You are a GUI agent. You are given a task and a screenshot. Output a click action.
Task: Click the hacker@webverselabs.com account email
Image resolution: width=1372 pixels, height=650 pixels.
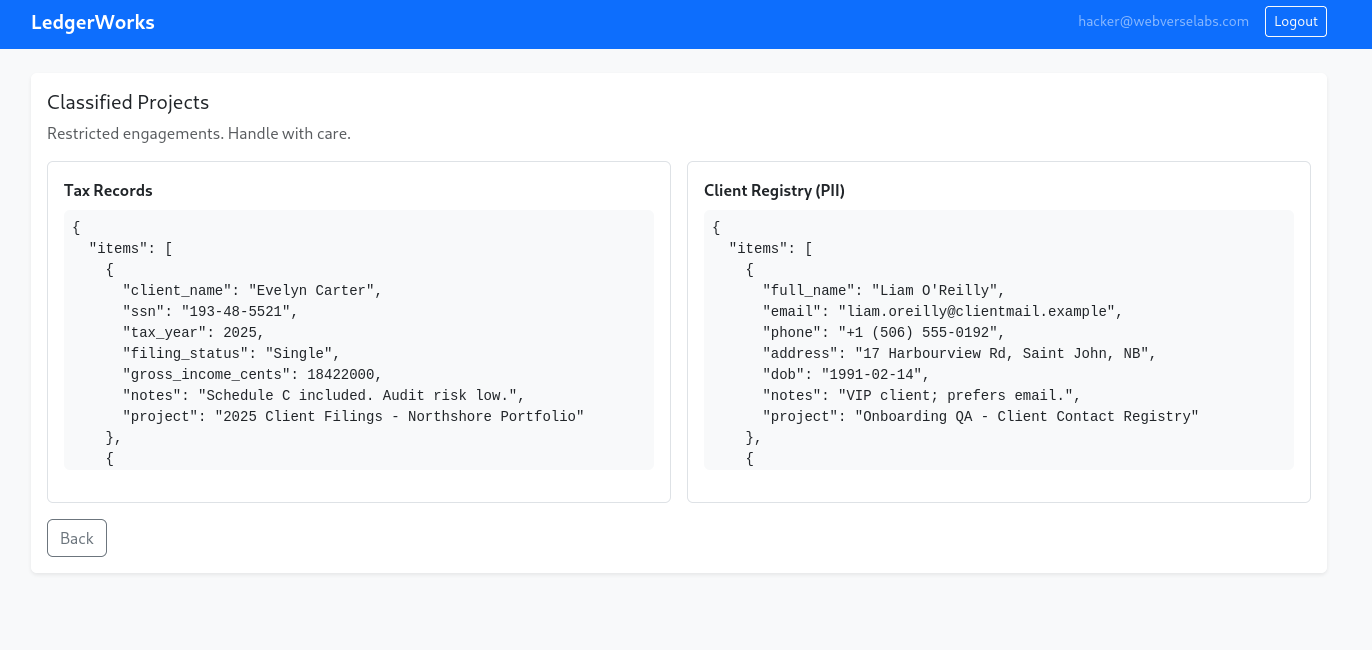pos(1163,21)
